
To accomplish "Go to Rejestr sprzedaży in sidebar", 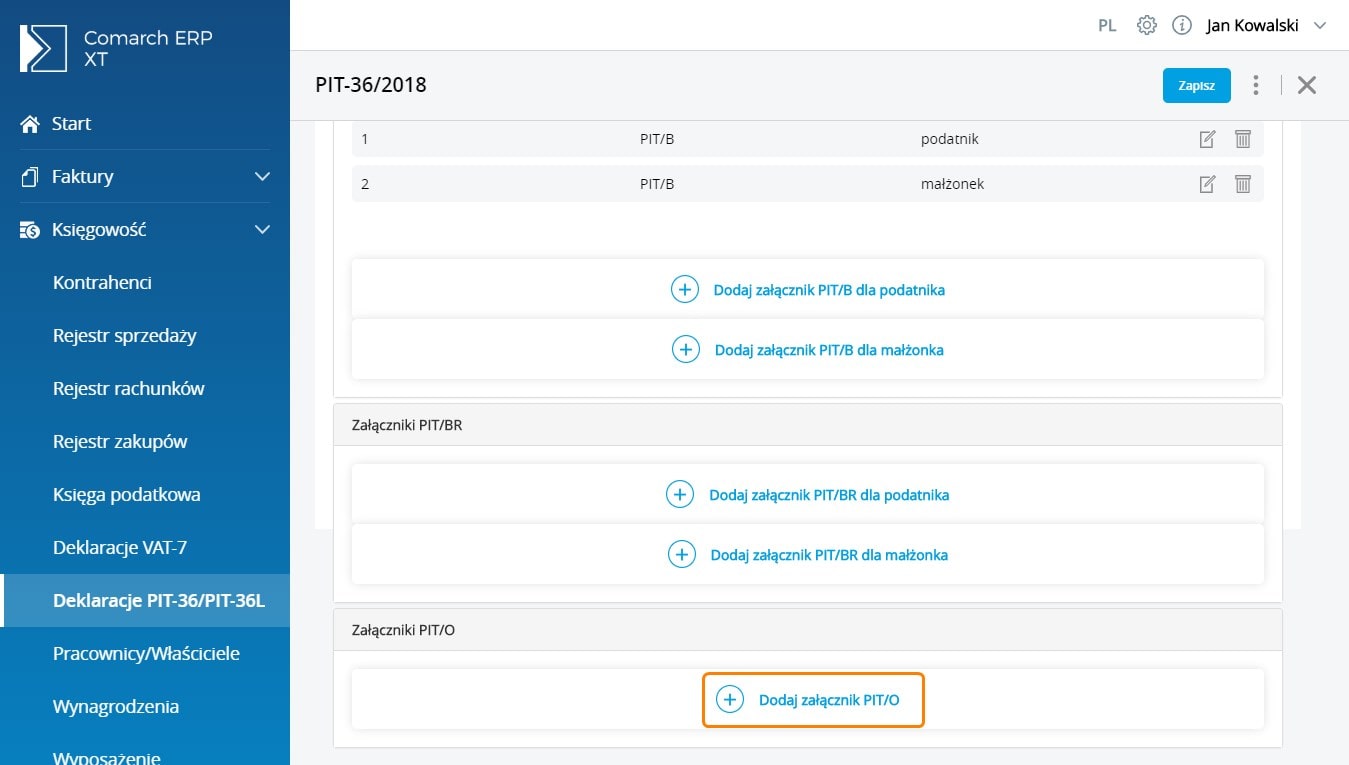I will tap(124, 336).
